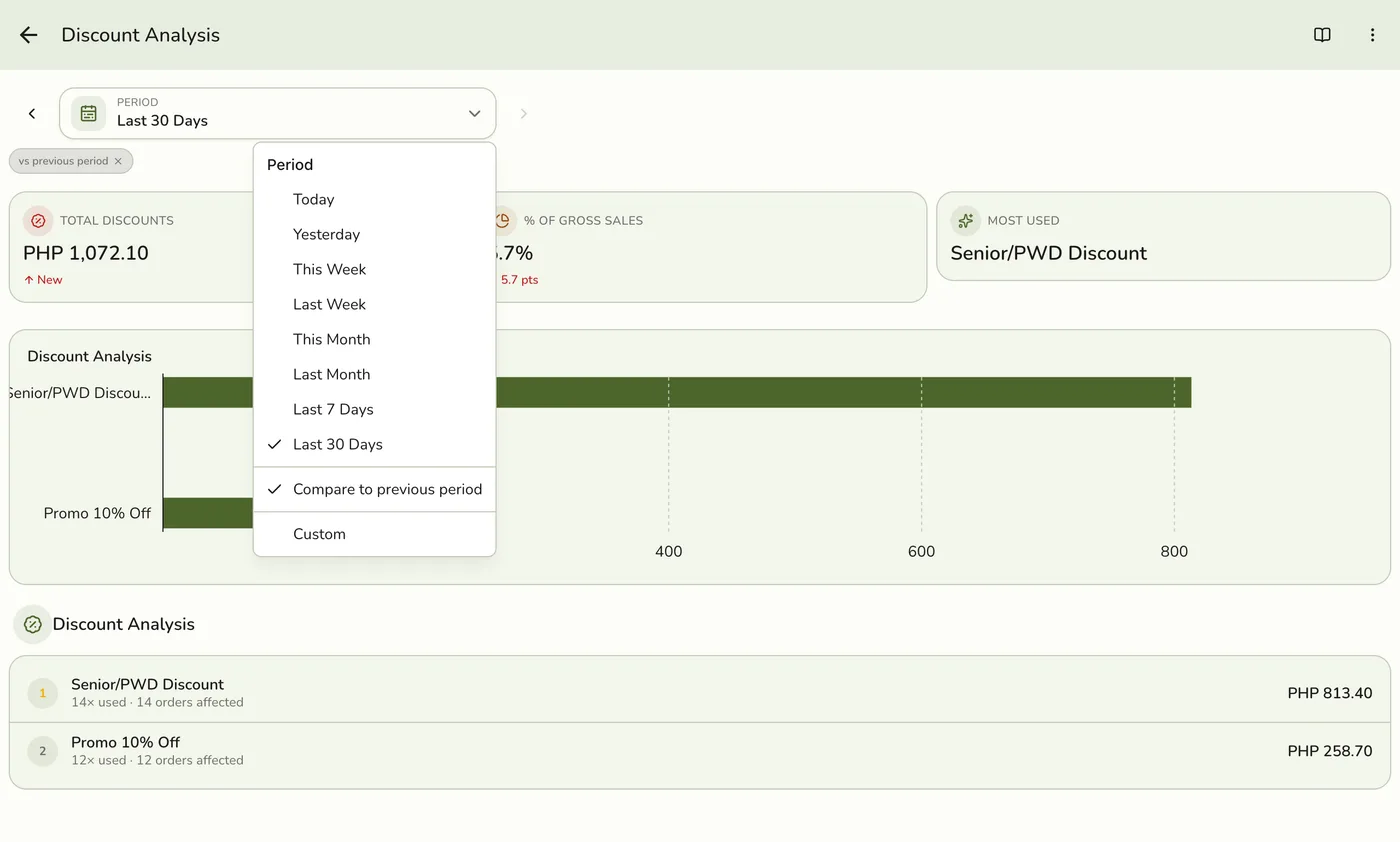Viewport: 1400px width, 842px height.
Task: Click the New trend indicator
Action: point(43,280)
